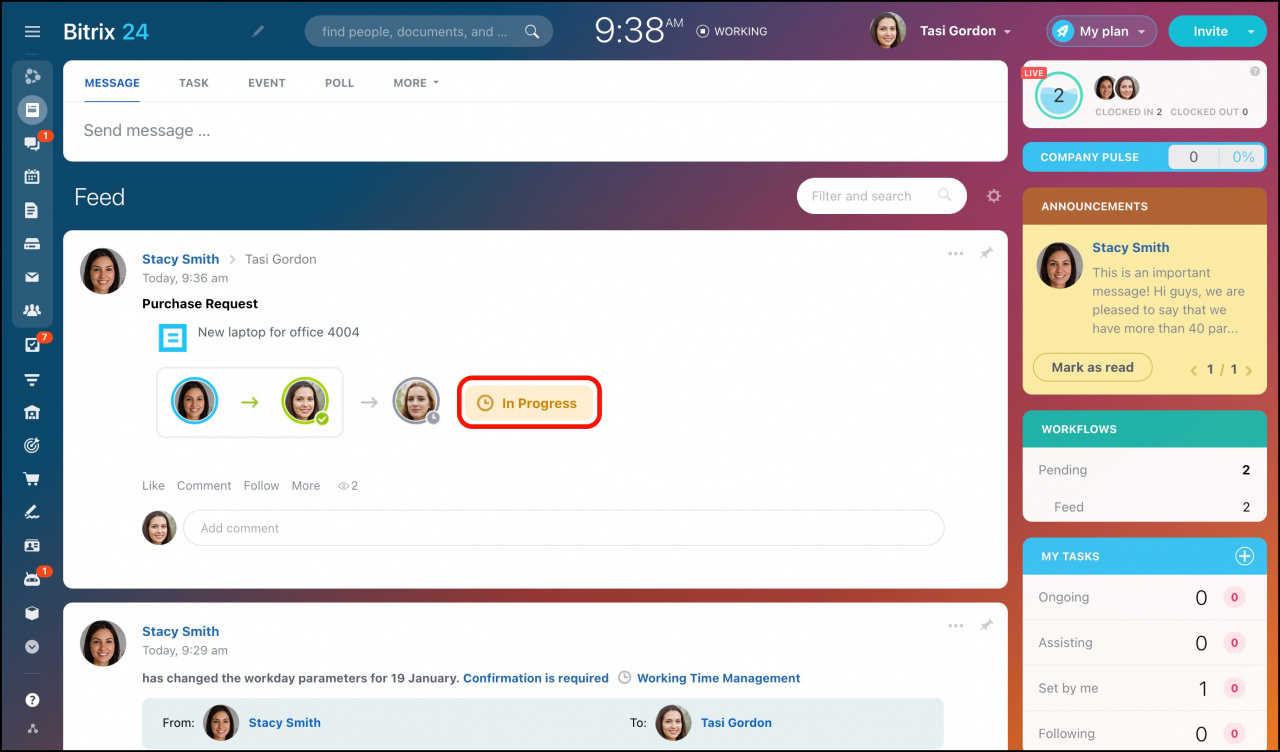Open the Pending workflows row
Viewport: 1280px width, 752px height.
pyautogui.click(x=1144, y=470)
